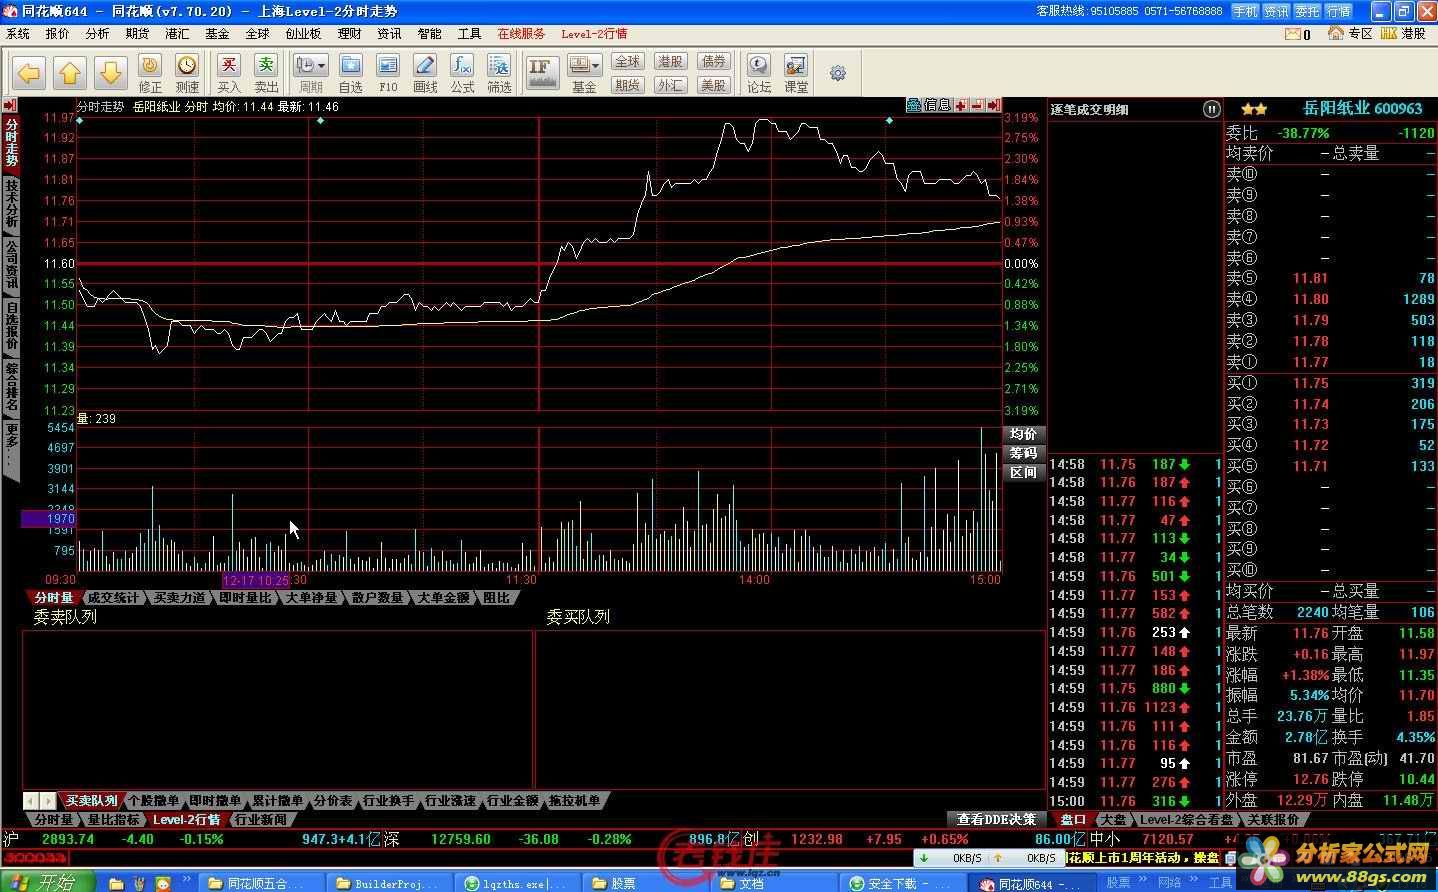Click the up arrow toolbar icon

70,73
